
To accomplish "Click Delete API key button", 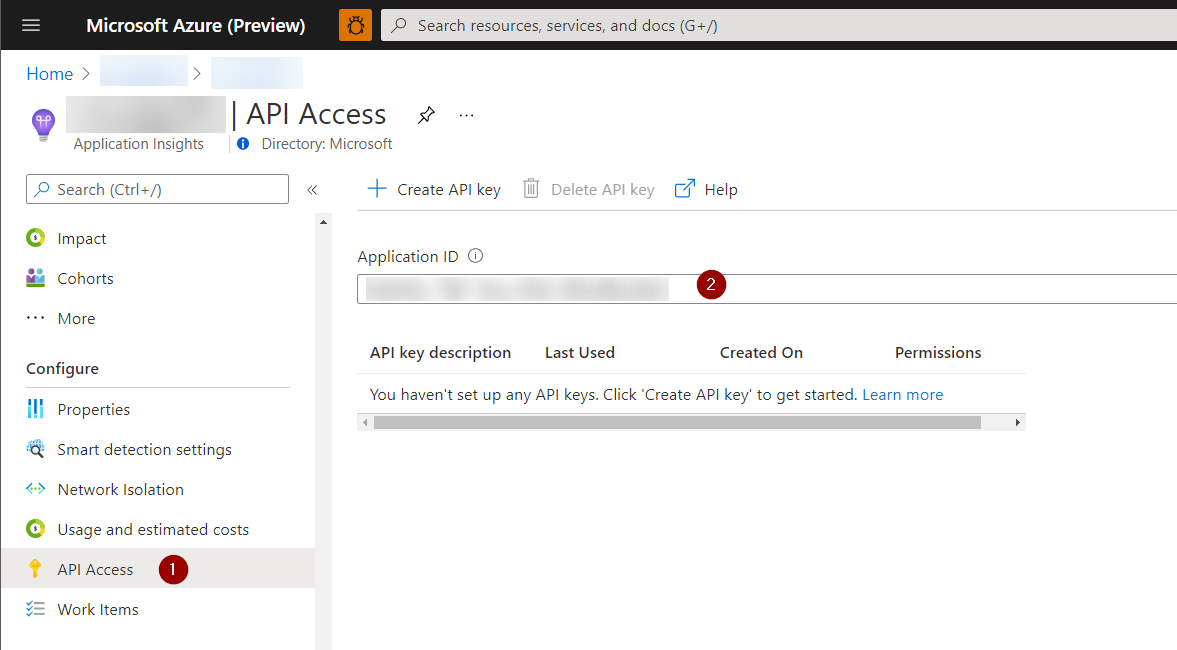I will (x=588, y=189).
